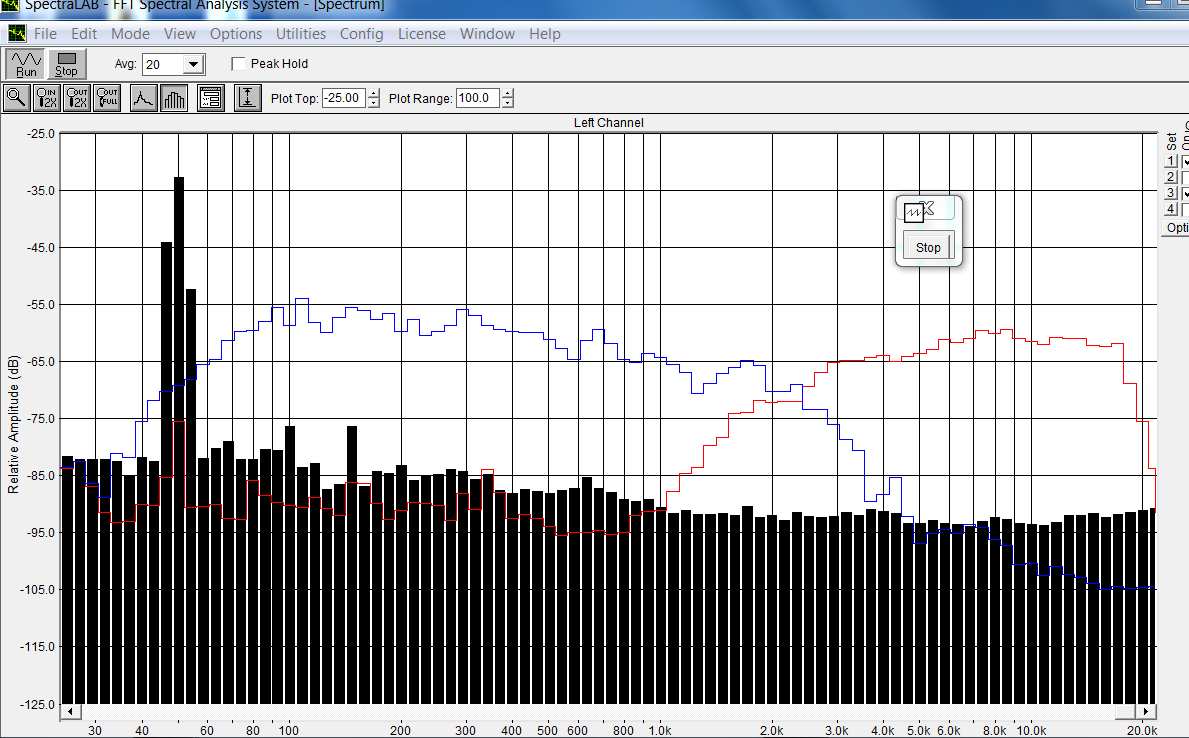Toggle overlay 3 On checkbox
1189x738 pixels.
[1185, 193]
